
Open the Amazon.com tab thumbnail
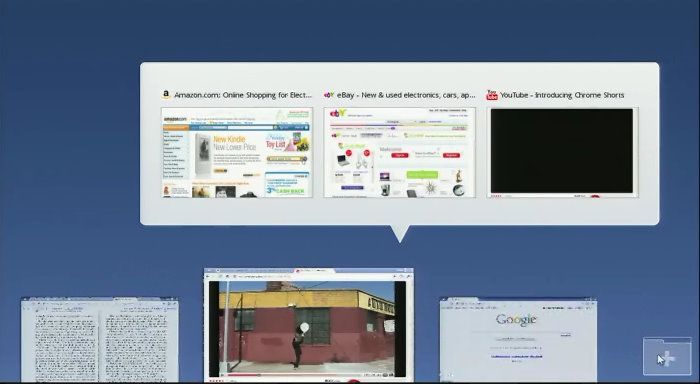click(x=237, y=152)
